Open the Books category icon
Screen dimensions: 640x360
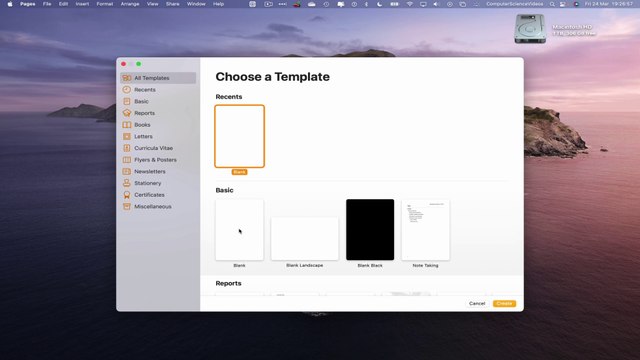[x=127, y=124]
